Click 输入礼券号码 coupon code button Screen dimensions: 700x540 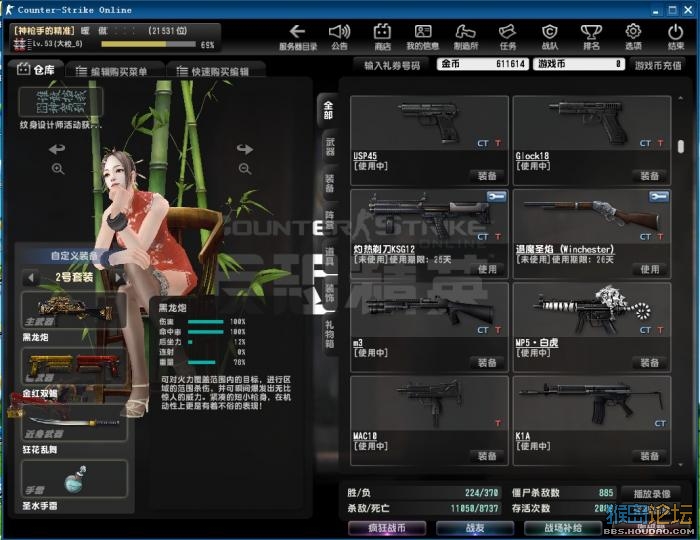(x=392, y=66)
